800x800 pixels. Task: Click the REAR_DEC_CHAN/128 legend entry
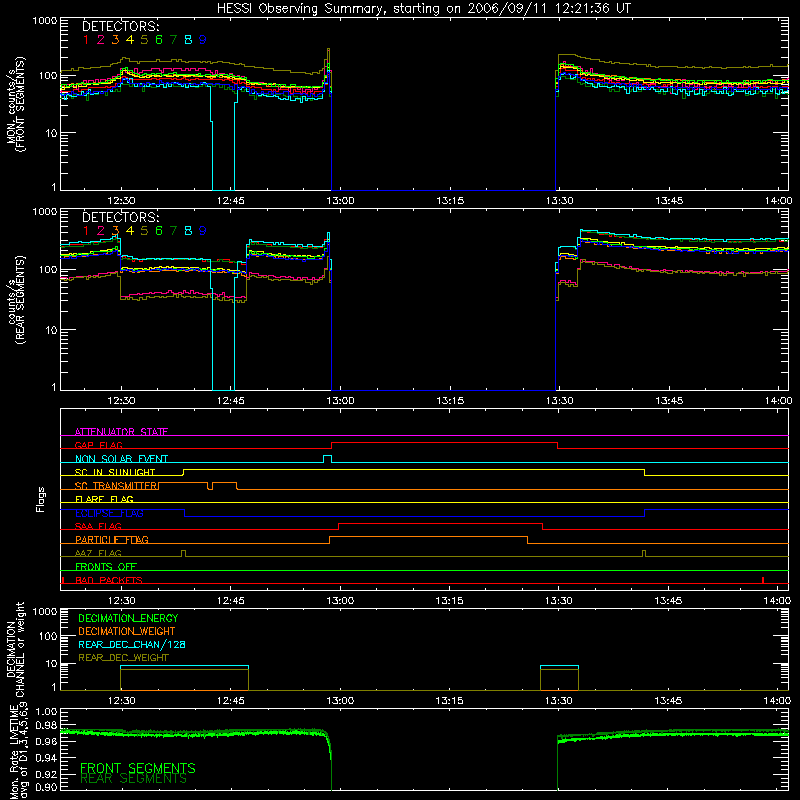[132, 645]
